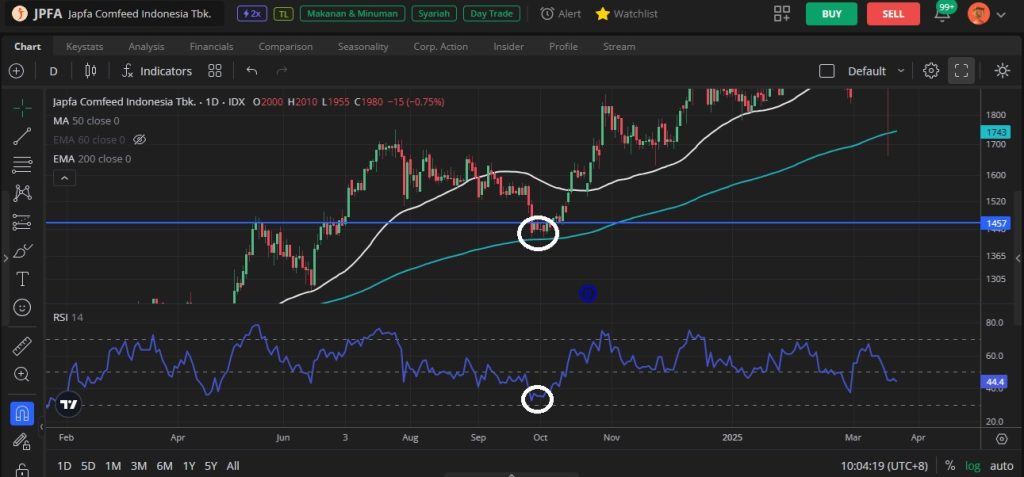Collapse the indicator legend chevron
This screenshot has width=1024, height=477.
coord(65,177)
